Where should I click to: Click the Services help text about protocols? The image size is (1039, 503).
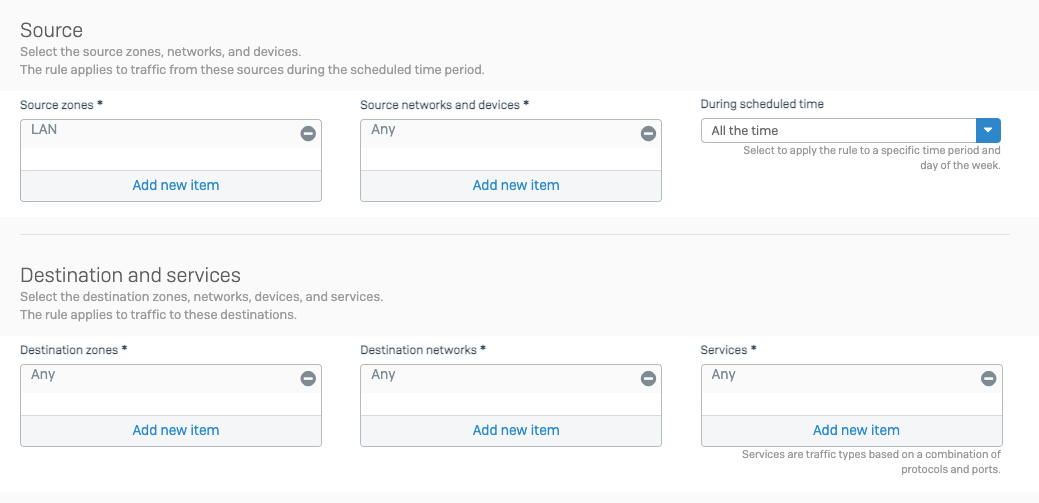click(x=871, y=462)
